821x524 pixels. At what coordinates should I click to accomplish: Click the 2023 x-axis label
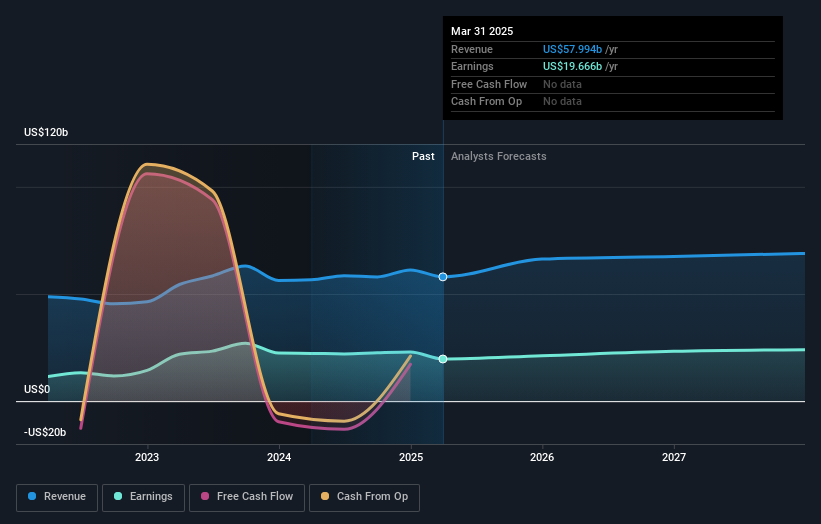pyautogui.click(x=147, y=457)
